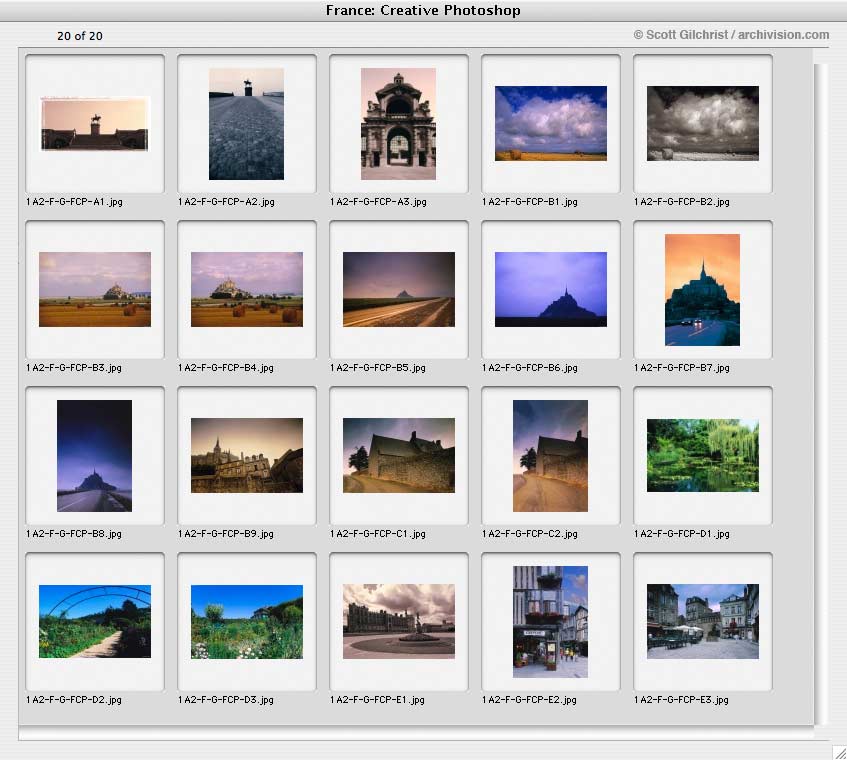Select sepia abbey buildings thumbnail B9
This screenshot has height=760, width=847.
point(247,455)
